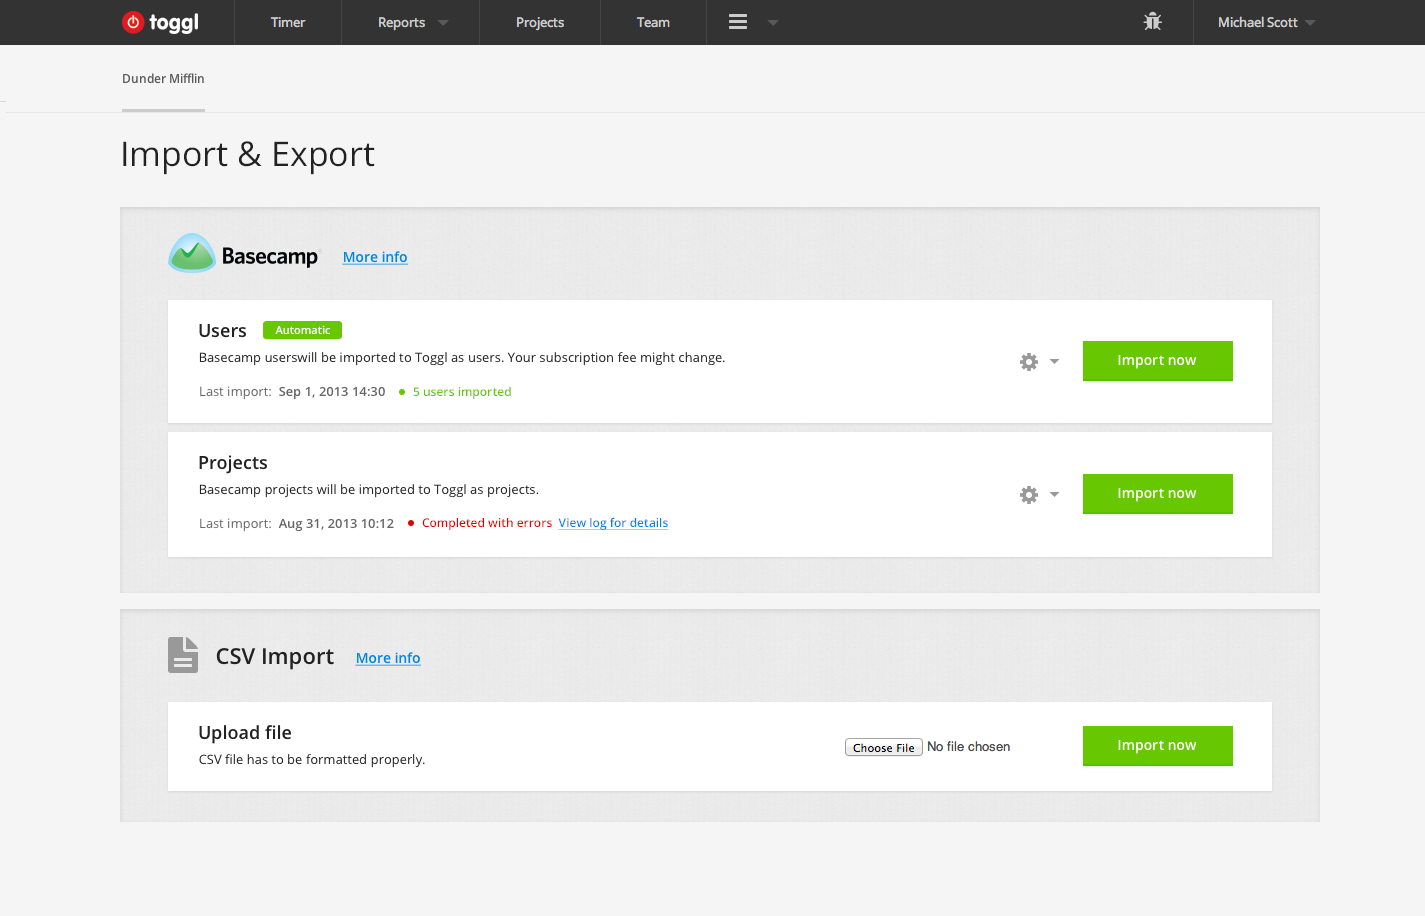Screen dimensions: 1425x916
Task: Click the Toggl logo icon
Action: point(133,22)
